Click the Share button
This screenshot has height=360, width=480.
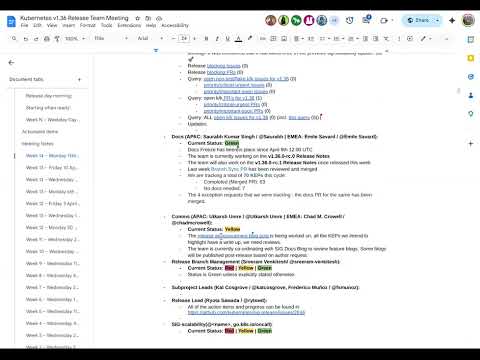418,21
